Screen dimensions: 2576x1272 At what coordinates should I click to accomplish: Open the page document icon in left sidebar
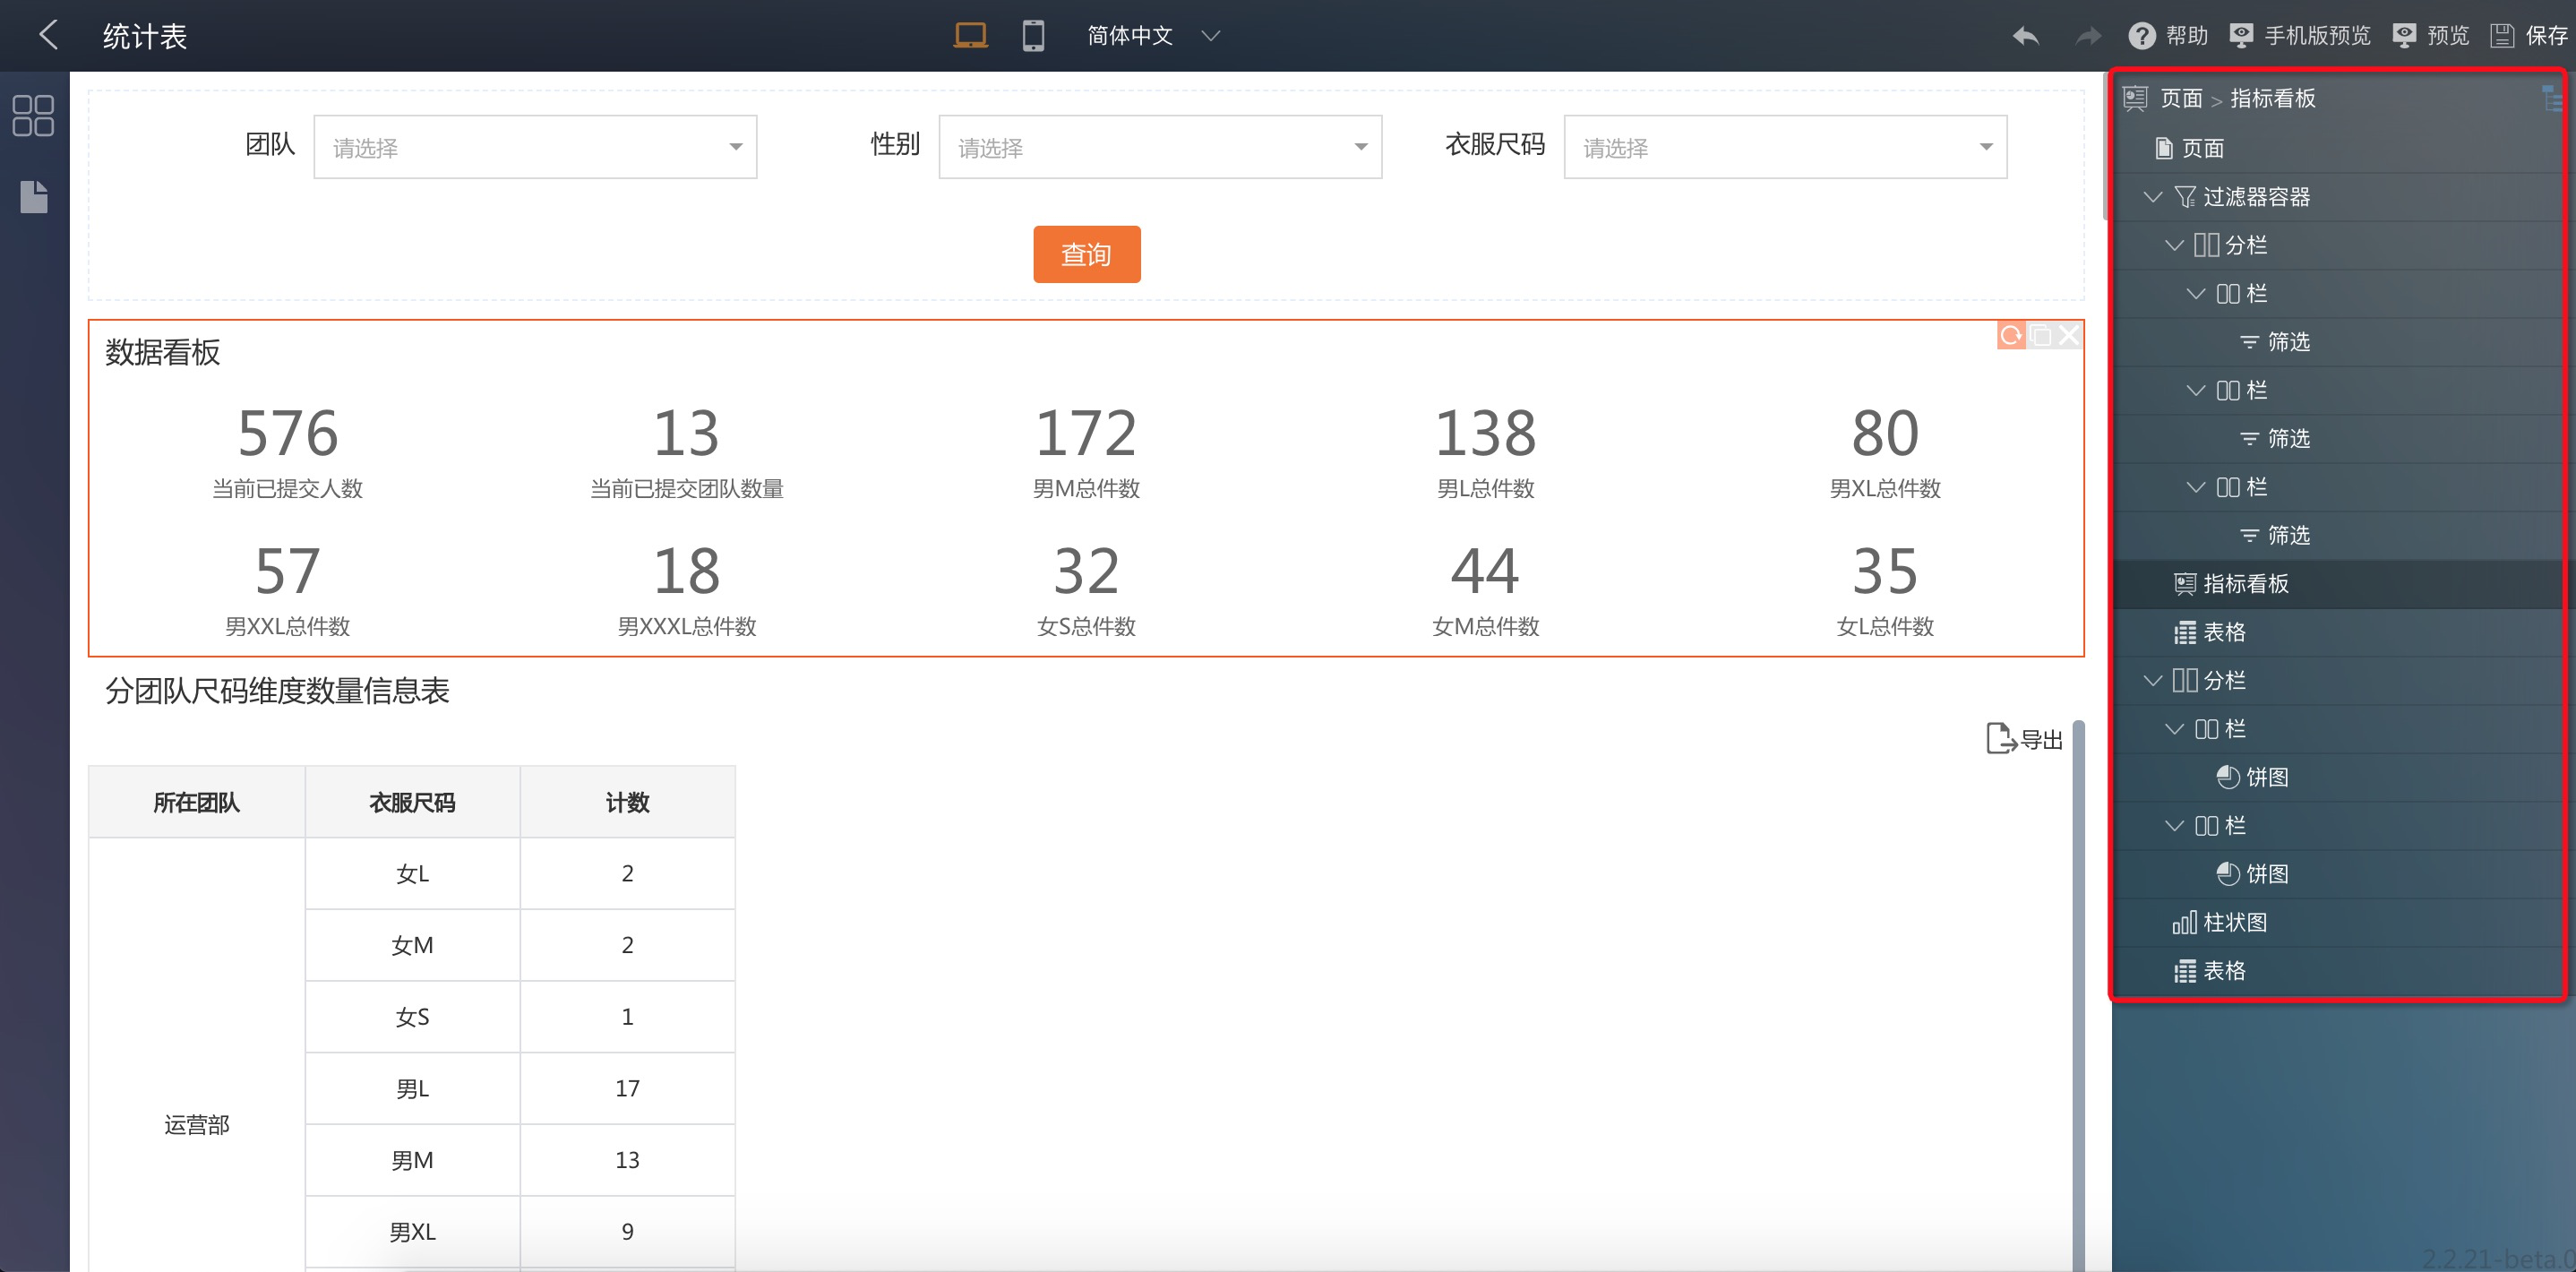pyautogui.click(x=33, y=197)
